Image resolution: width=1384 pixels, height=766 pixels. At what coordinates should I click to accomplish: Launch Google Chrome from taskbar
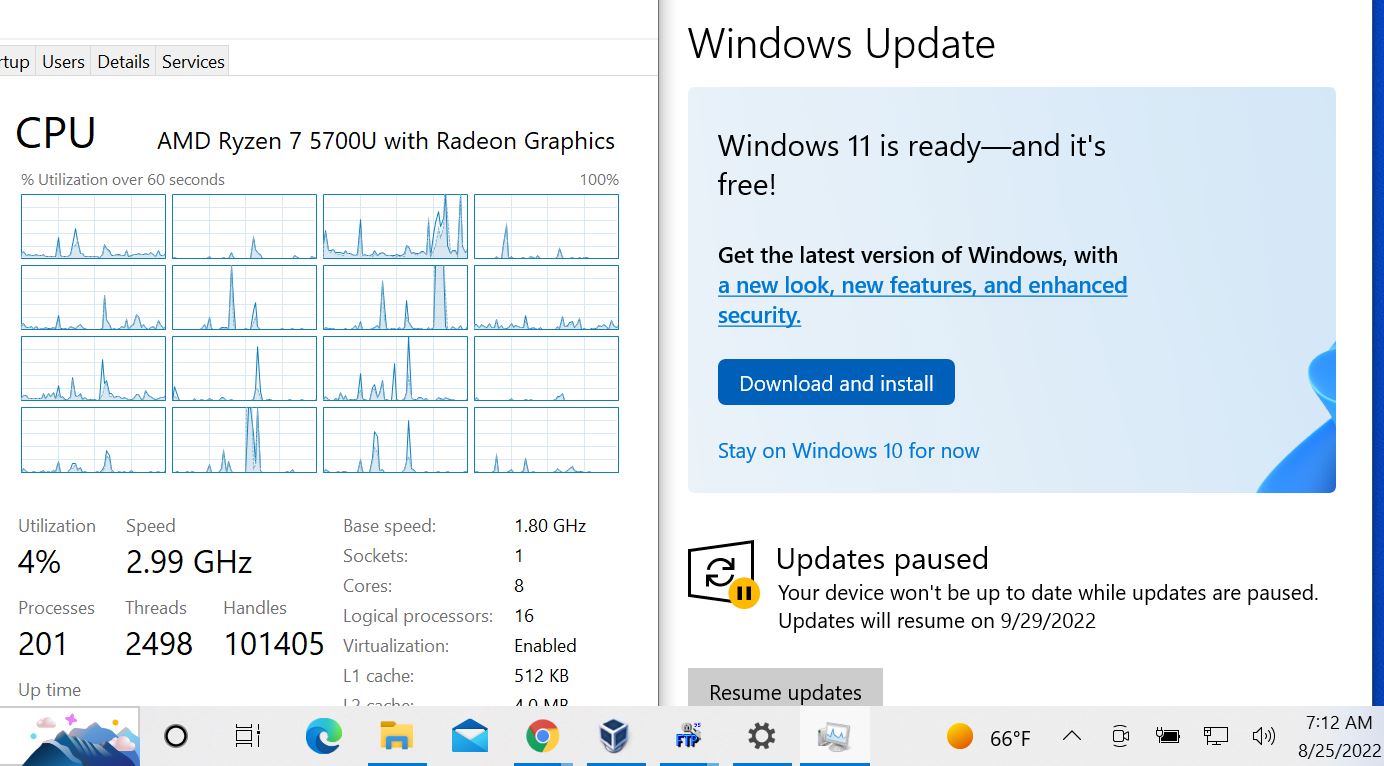coord(542,737)
